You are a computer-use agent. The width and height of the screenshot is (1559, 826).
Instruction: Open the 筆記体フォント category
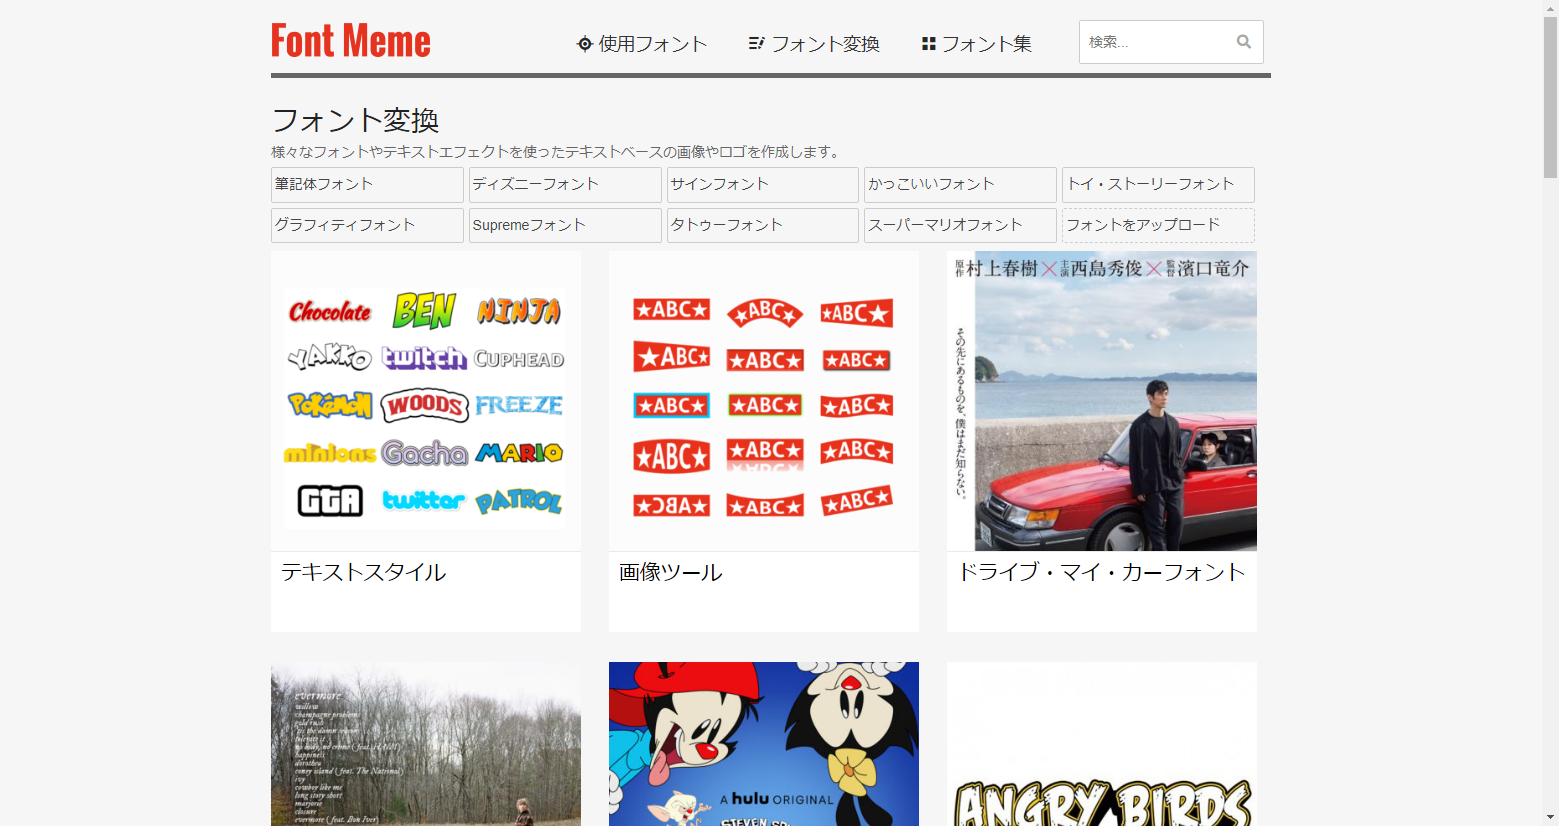[x=367, y=185]
